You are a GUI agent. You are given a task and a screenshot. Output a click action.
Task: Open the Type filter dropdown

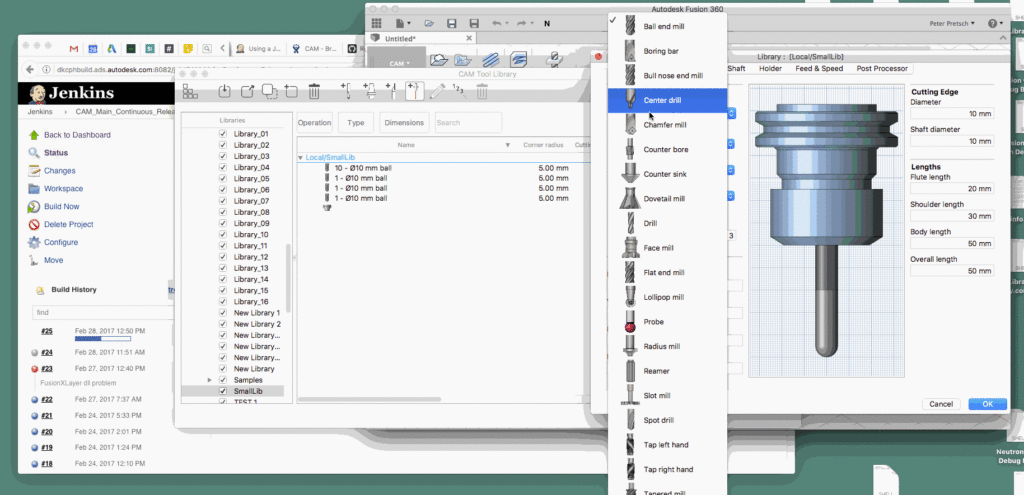[x=356, y=122]
